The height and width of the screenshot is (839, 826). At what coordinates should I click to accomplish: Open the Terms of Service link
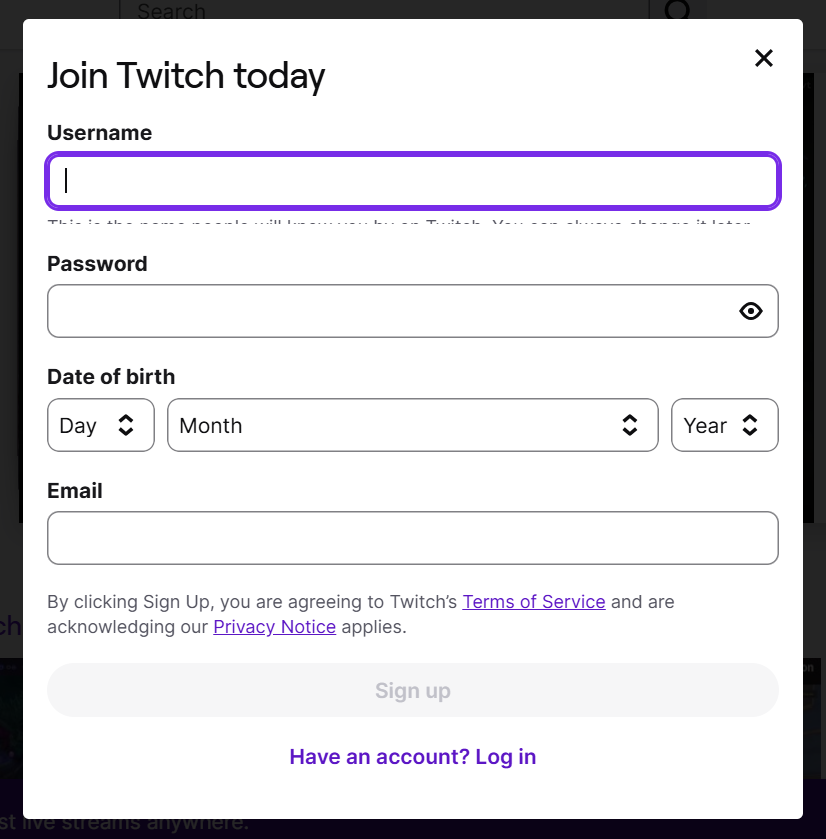click(x=533, y=602)
